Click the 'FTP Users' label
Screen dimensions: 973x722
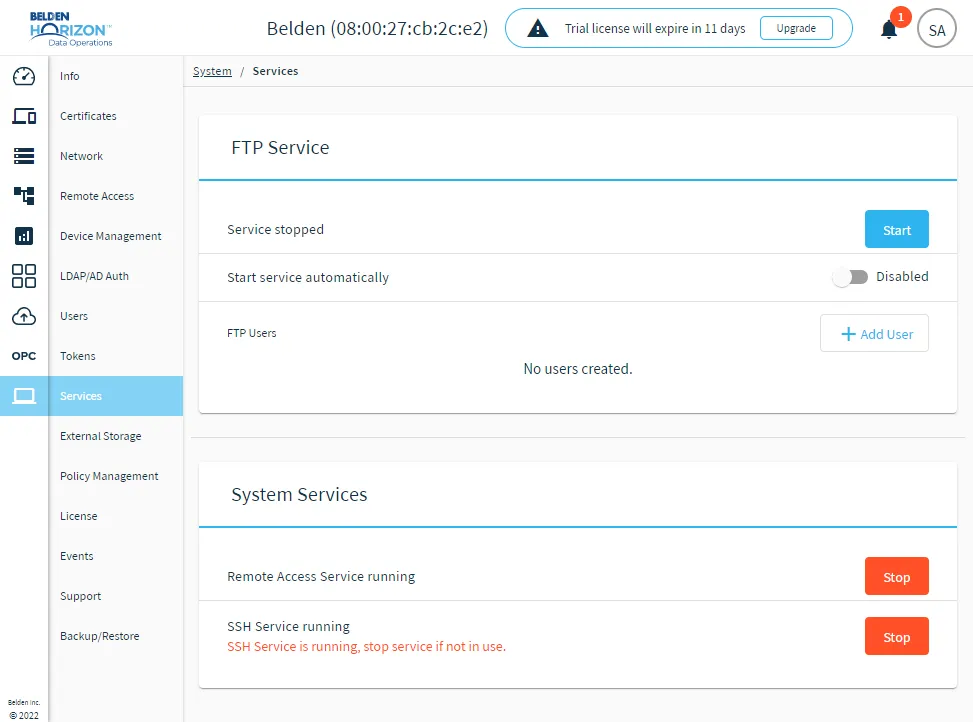tap(251, 333)
